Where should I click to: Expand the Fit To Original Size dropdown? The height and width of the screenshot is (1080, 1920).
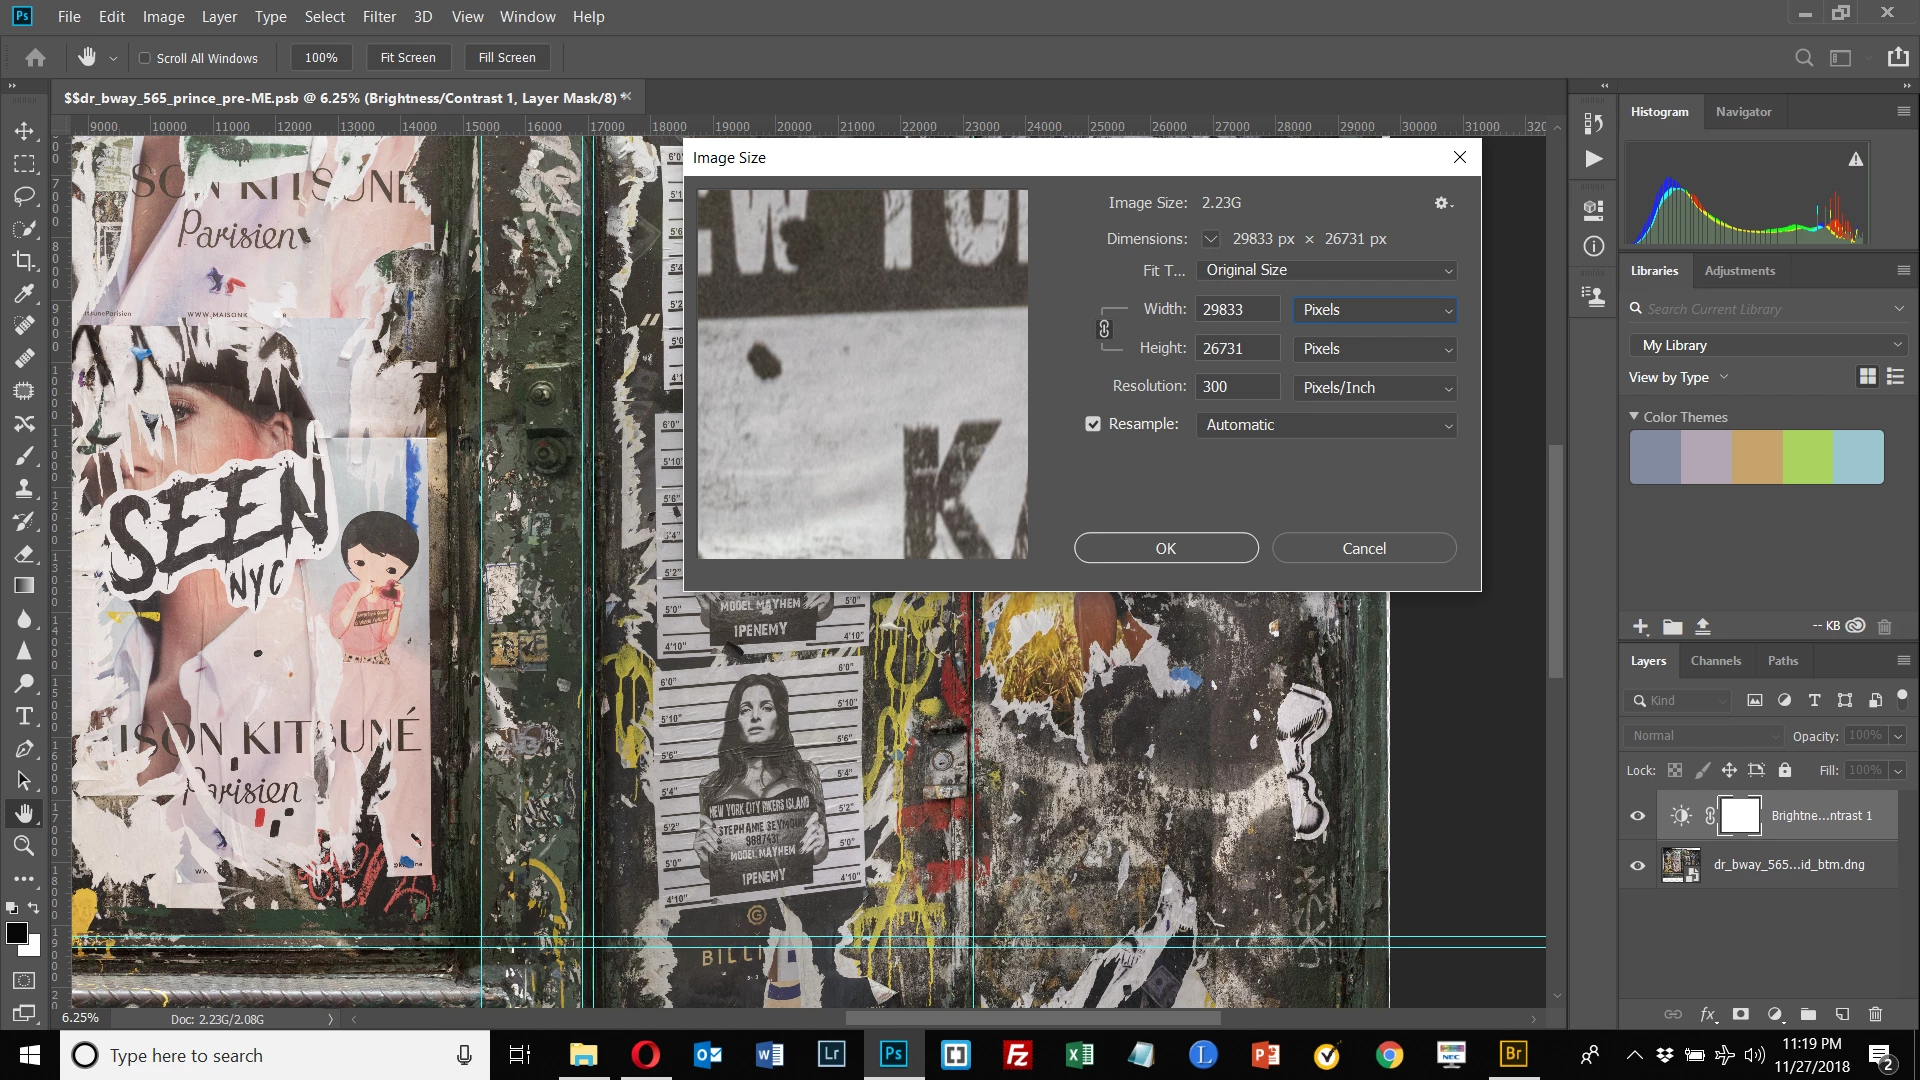pos(1326,270)
